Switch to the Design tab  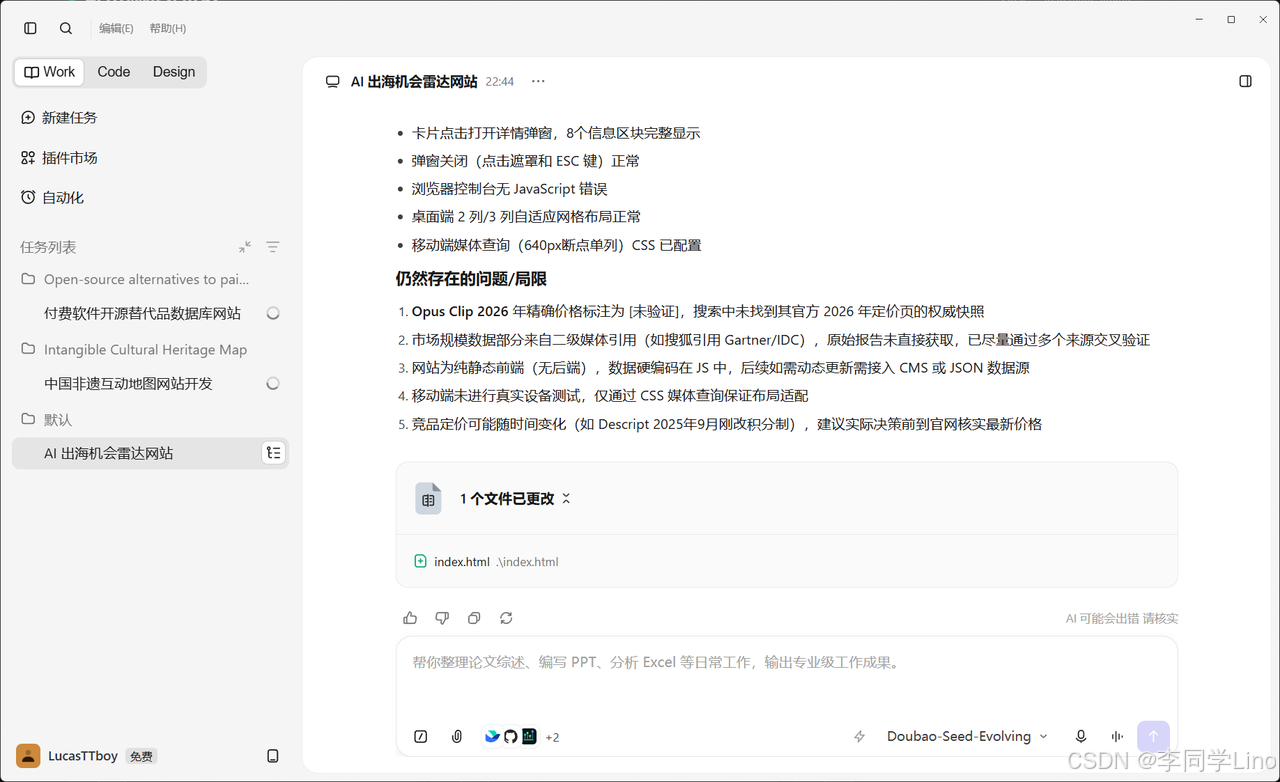[174, 72]
